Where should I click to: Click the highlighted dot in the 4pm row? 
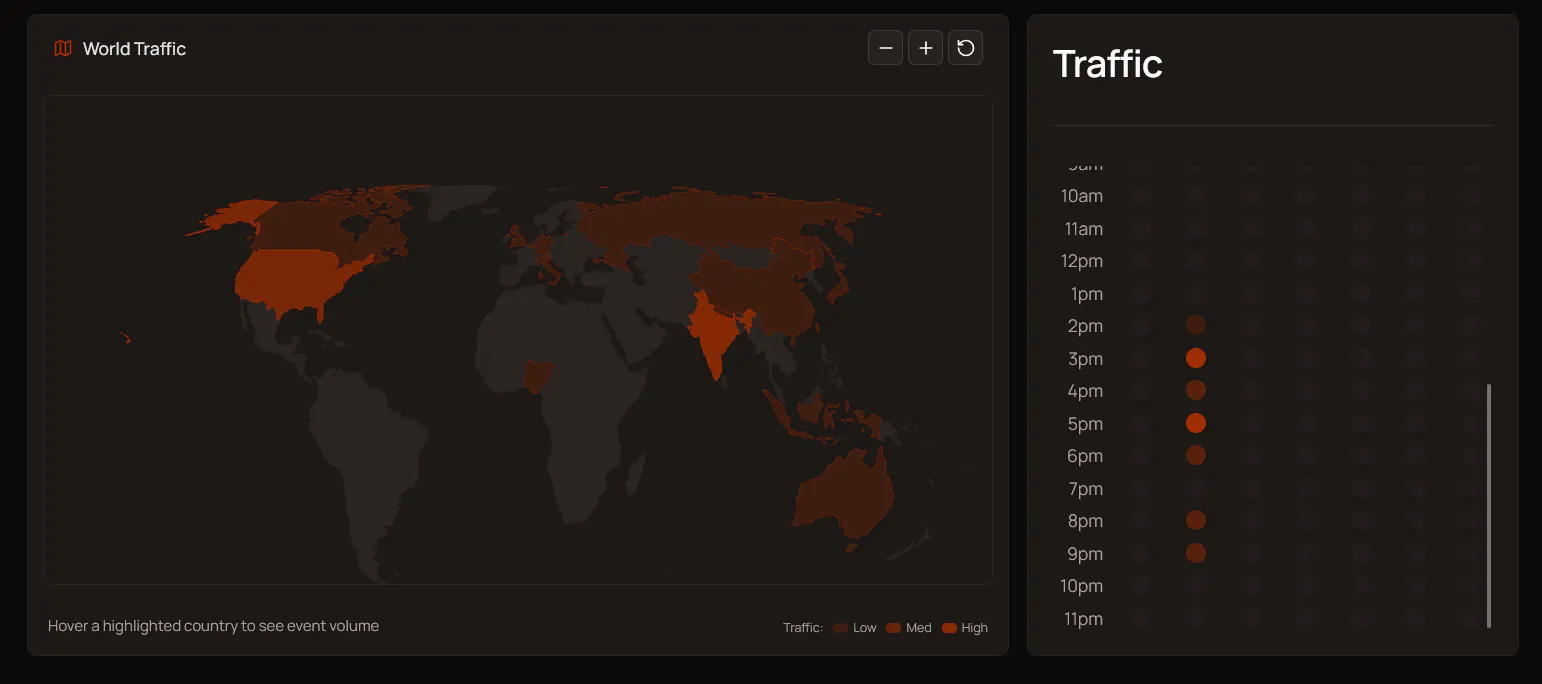pyautogui.click(x=1195, y=390)
